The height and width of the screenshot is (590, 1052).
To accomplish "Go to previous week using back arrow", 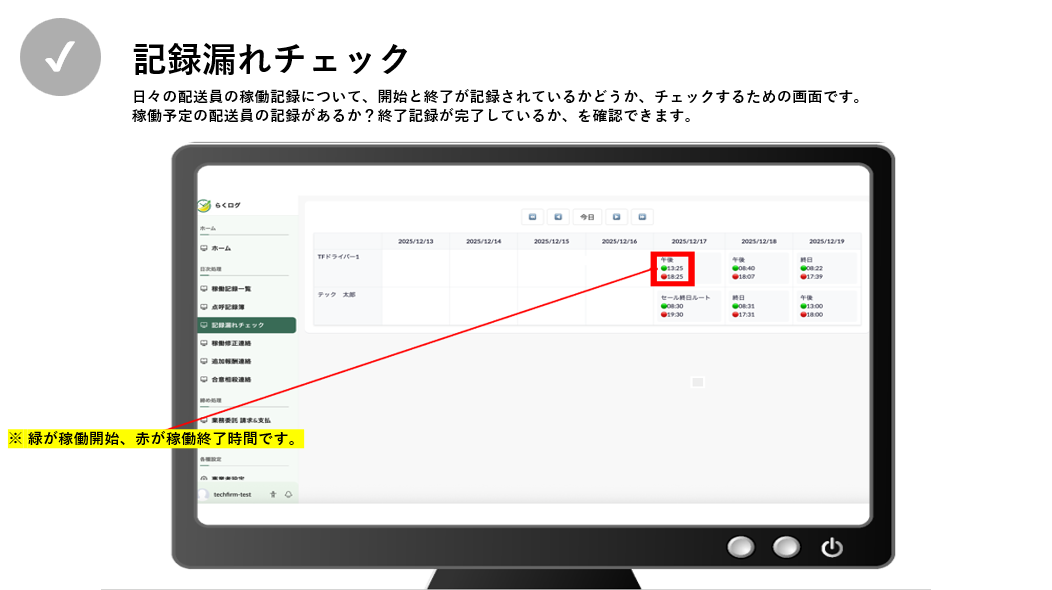I will click(559, 216).
